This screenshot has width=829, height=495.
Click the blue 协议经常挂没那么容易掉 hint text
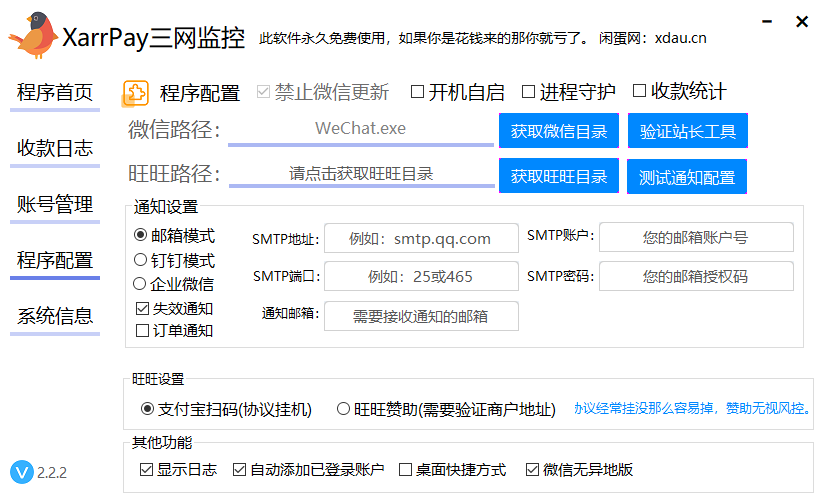(x=694, y=408)
